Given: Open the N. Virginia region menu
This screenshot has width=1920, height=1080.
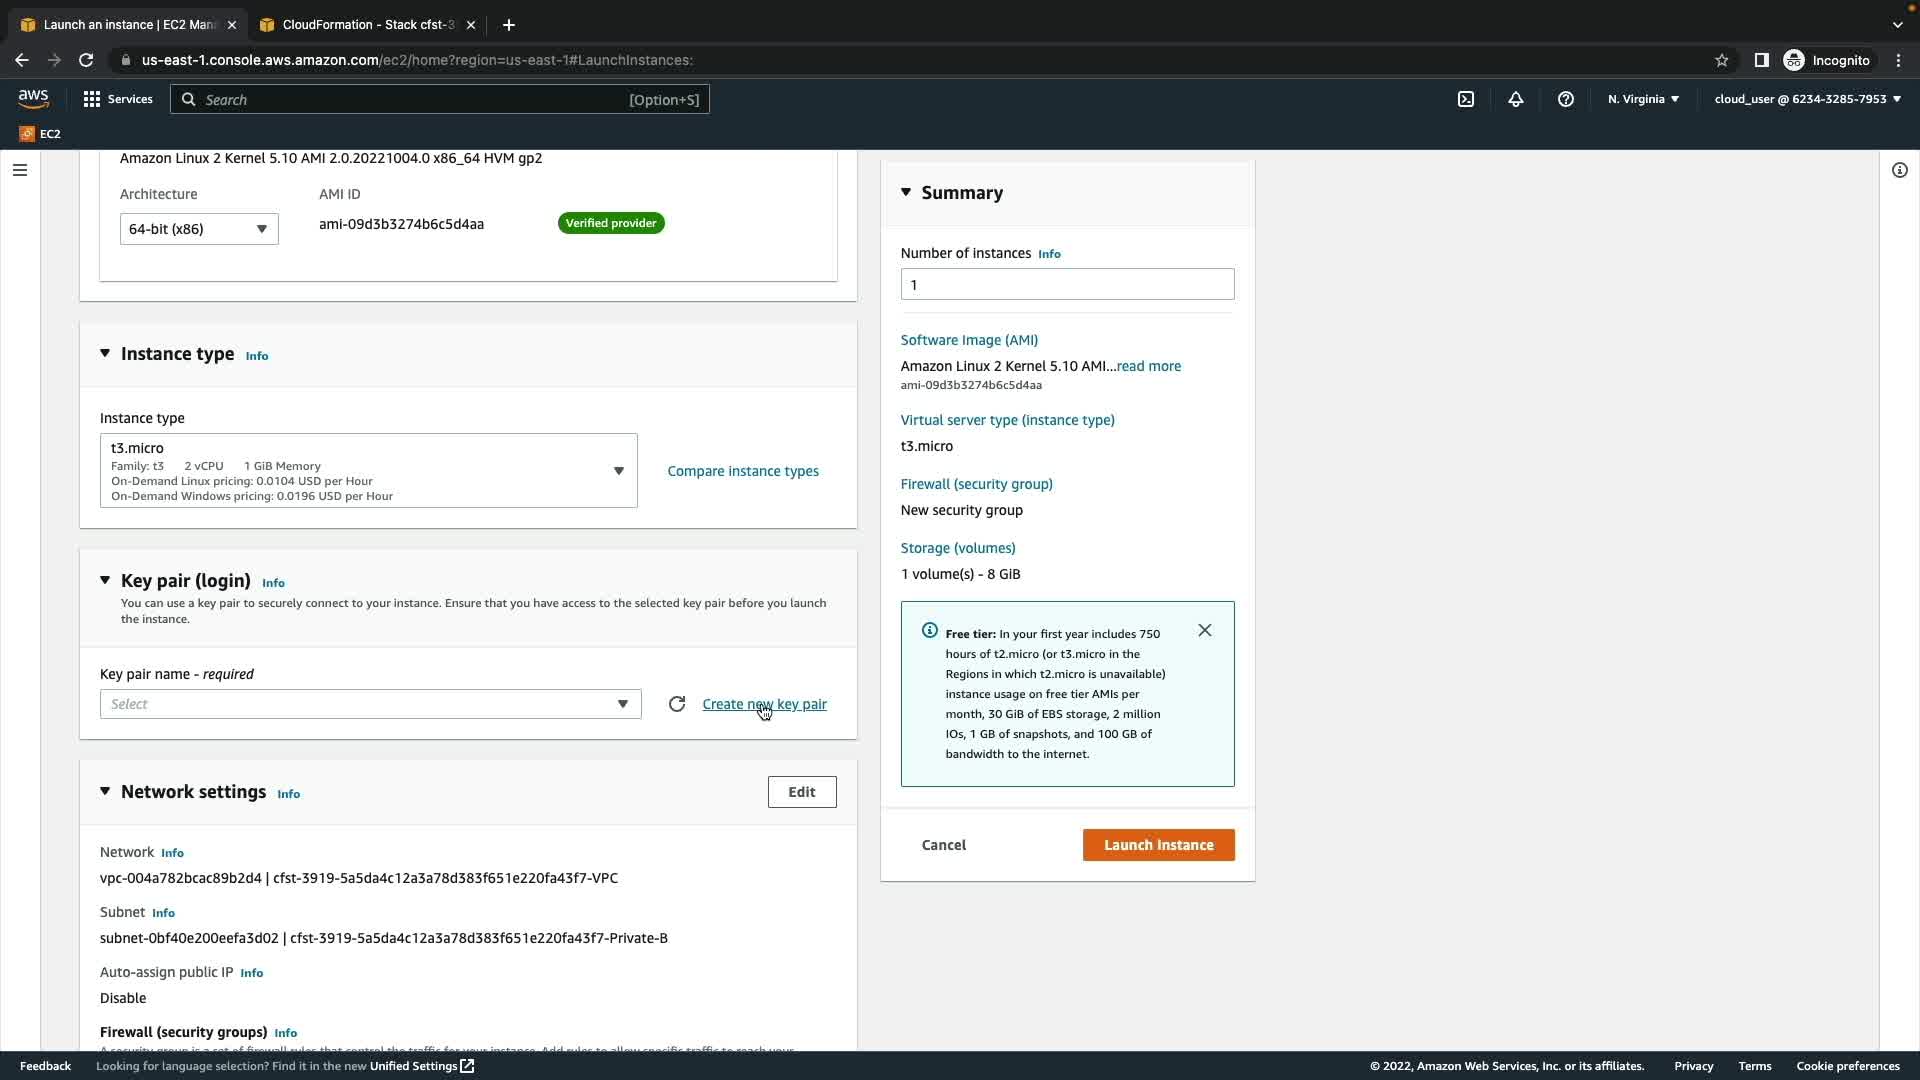Looking at the screenshot, I should tap(1642, 99).
